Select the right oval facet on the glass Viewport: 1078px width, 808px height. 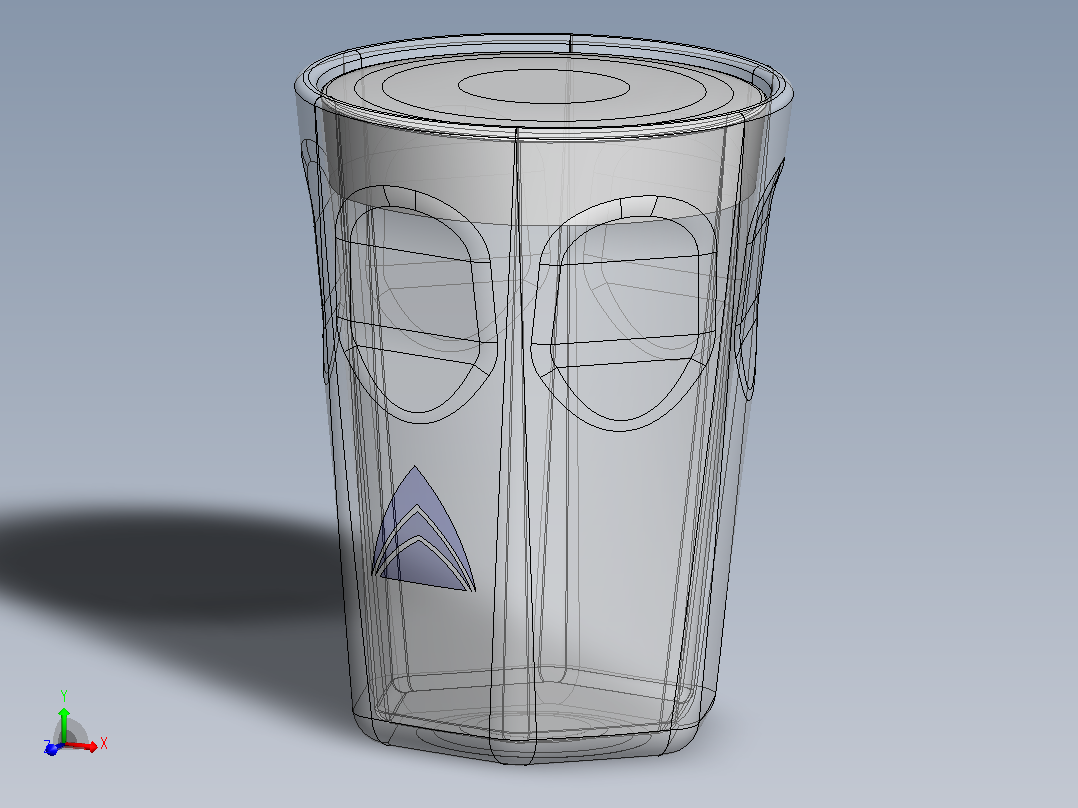[x=624, y=313]
